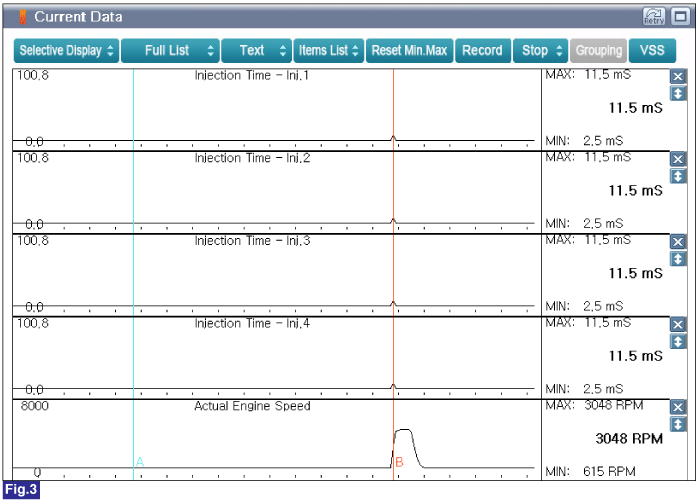
Task: Select cursor B marker in engine speed graph
Action: (400, 462)
